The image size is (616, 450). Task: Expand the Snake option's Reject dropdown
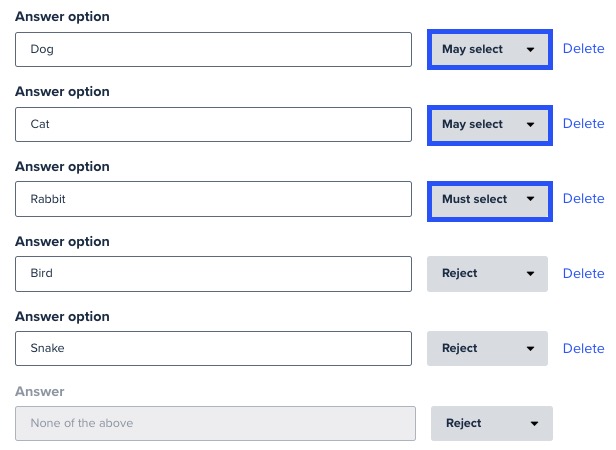point(487,348)
